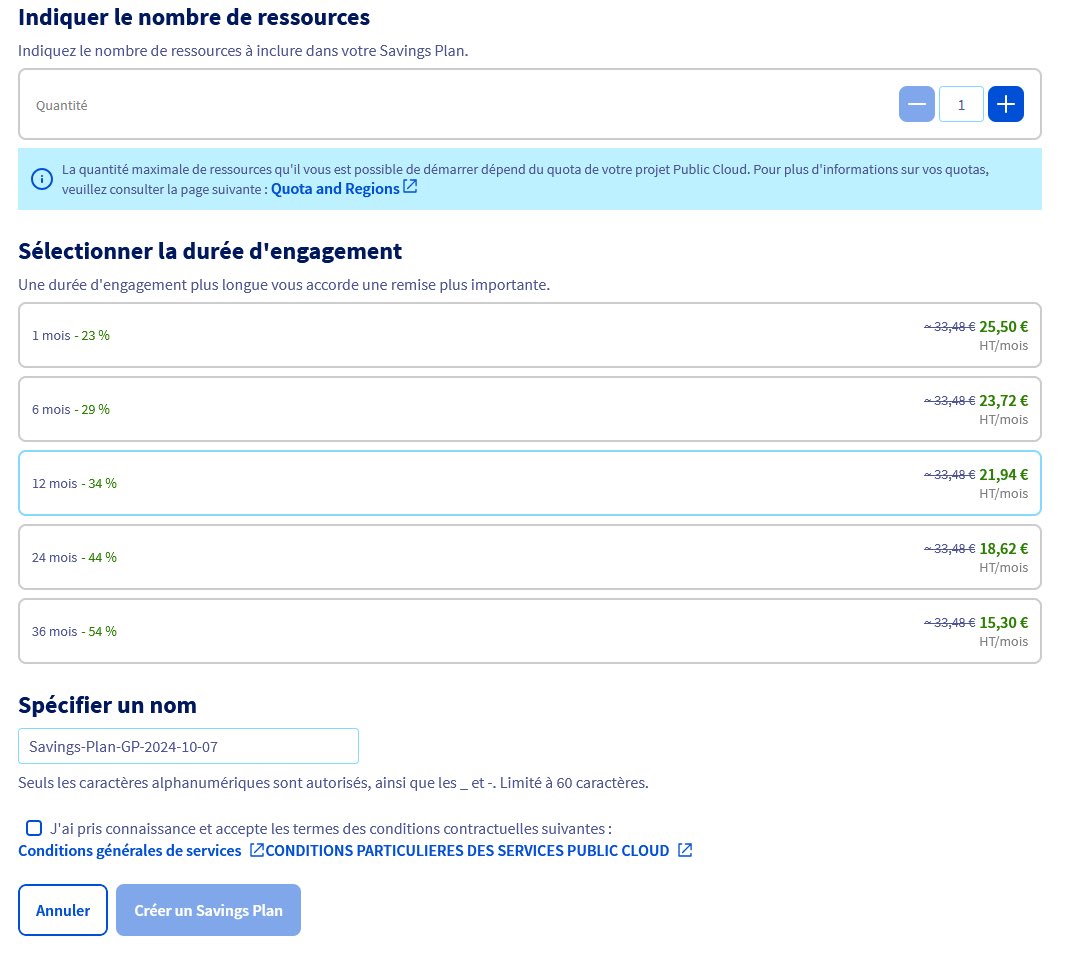Image resolution: width=1086 pixels, height=953 pixels.
Task: Click the info icon in blue banner
Action: [x=42, y=179]
